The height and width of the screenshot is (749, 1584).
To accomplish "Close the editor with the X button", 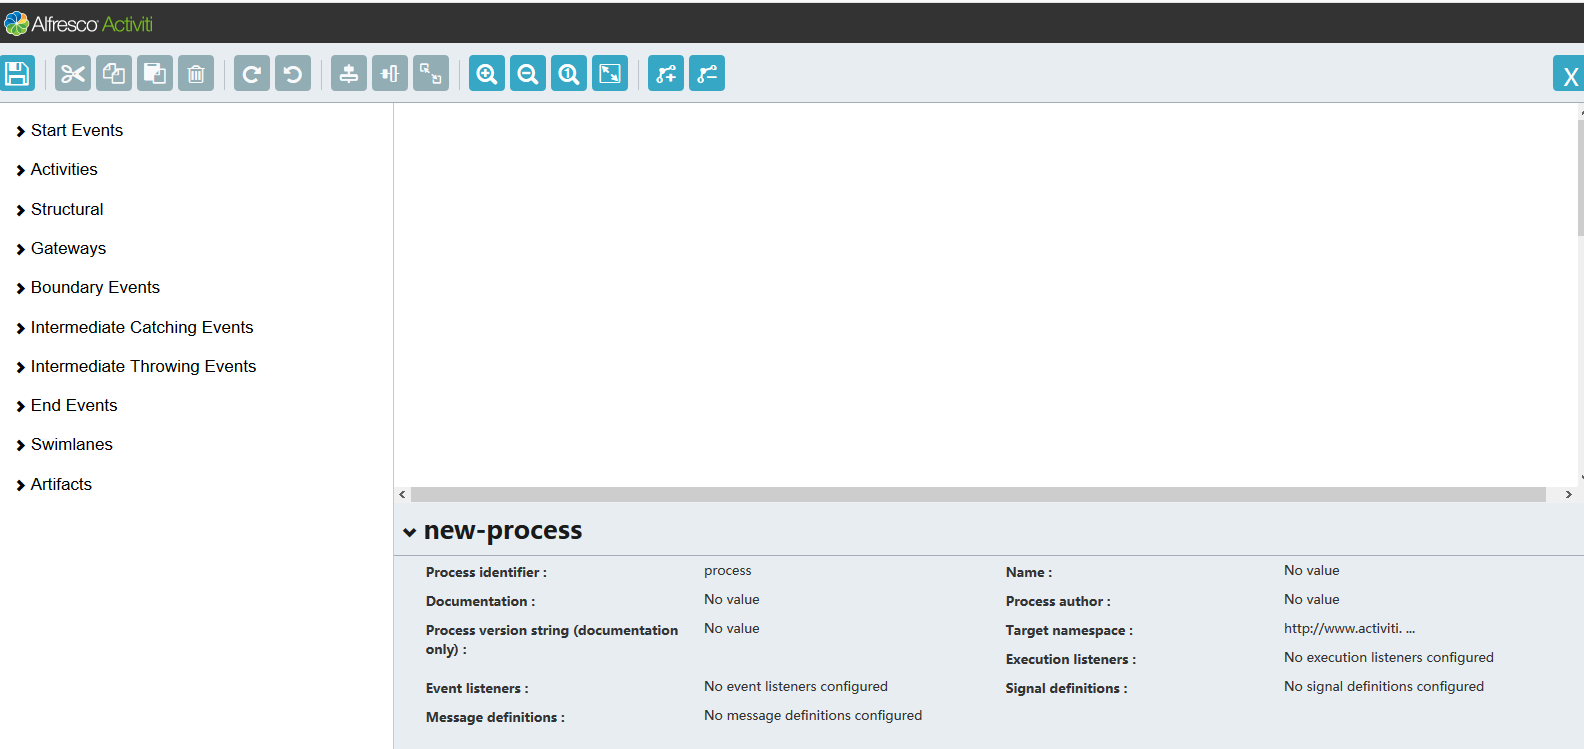I will click(x=1569, y=75).
